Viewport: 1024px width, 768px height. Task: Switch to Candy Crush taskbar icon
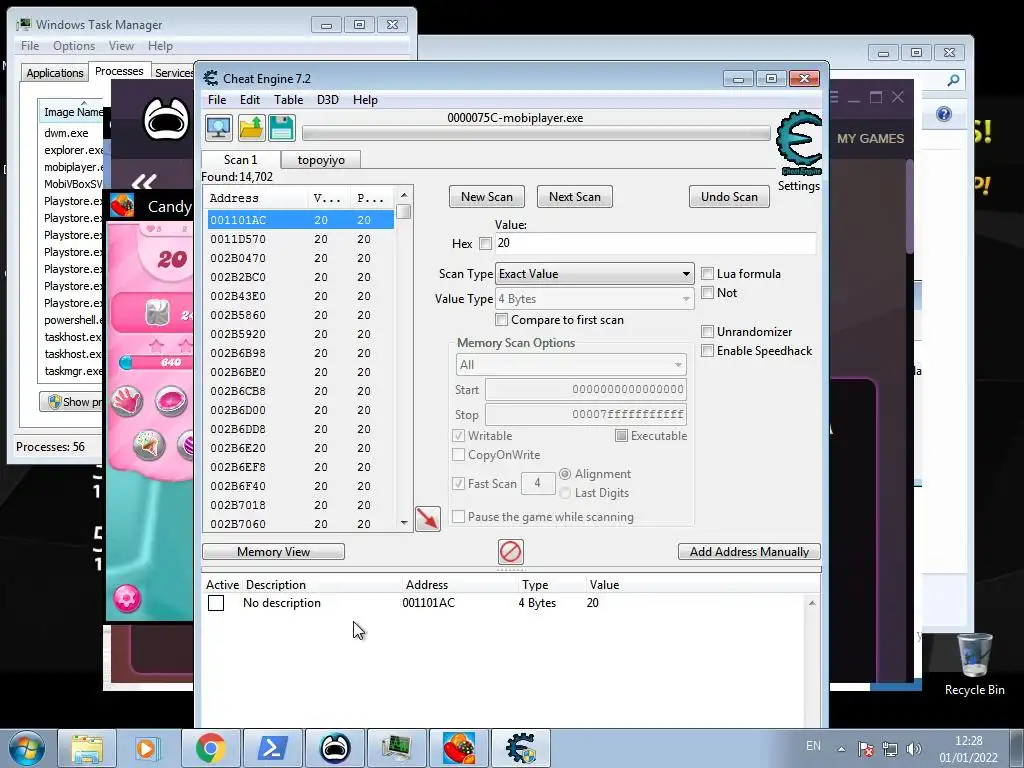[458, 748]
